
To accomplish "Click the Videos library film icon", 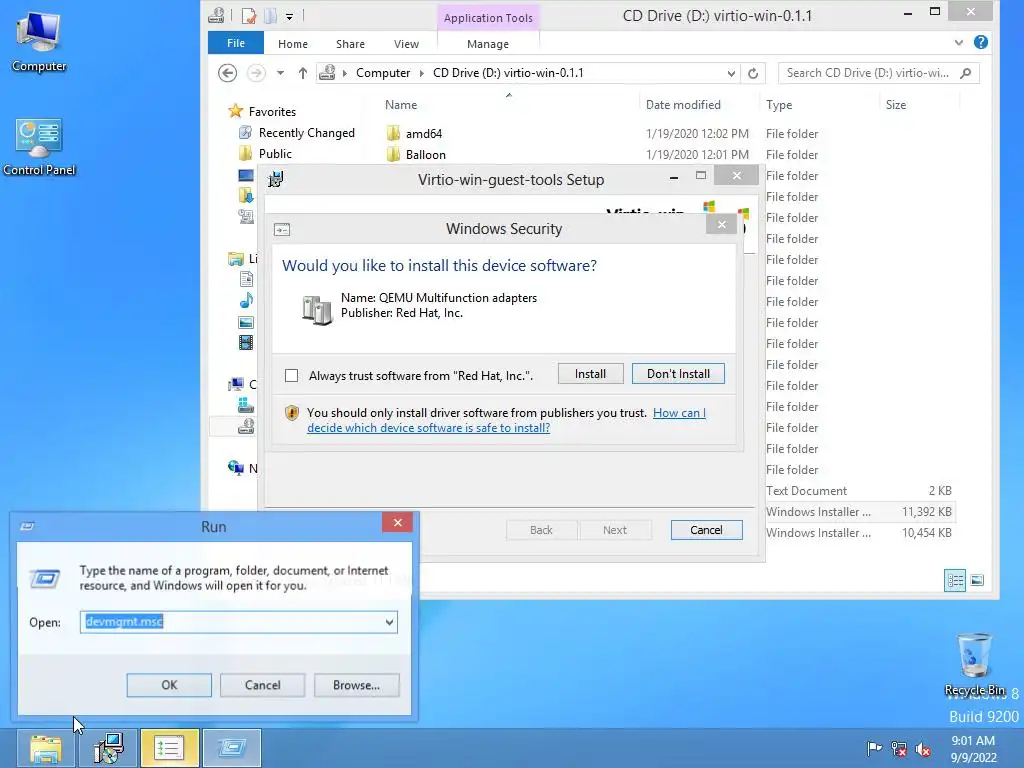I will coord(246,342).
